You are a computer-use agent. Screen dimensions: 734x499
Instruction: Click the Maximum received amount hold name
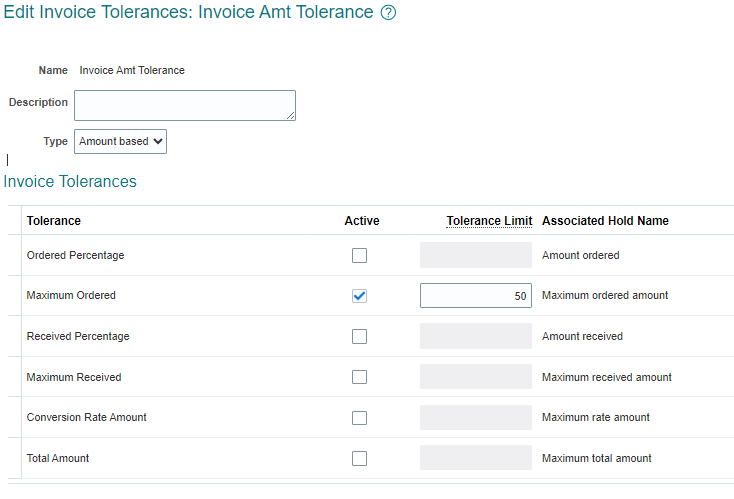[607, 377]
